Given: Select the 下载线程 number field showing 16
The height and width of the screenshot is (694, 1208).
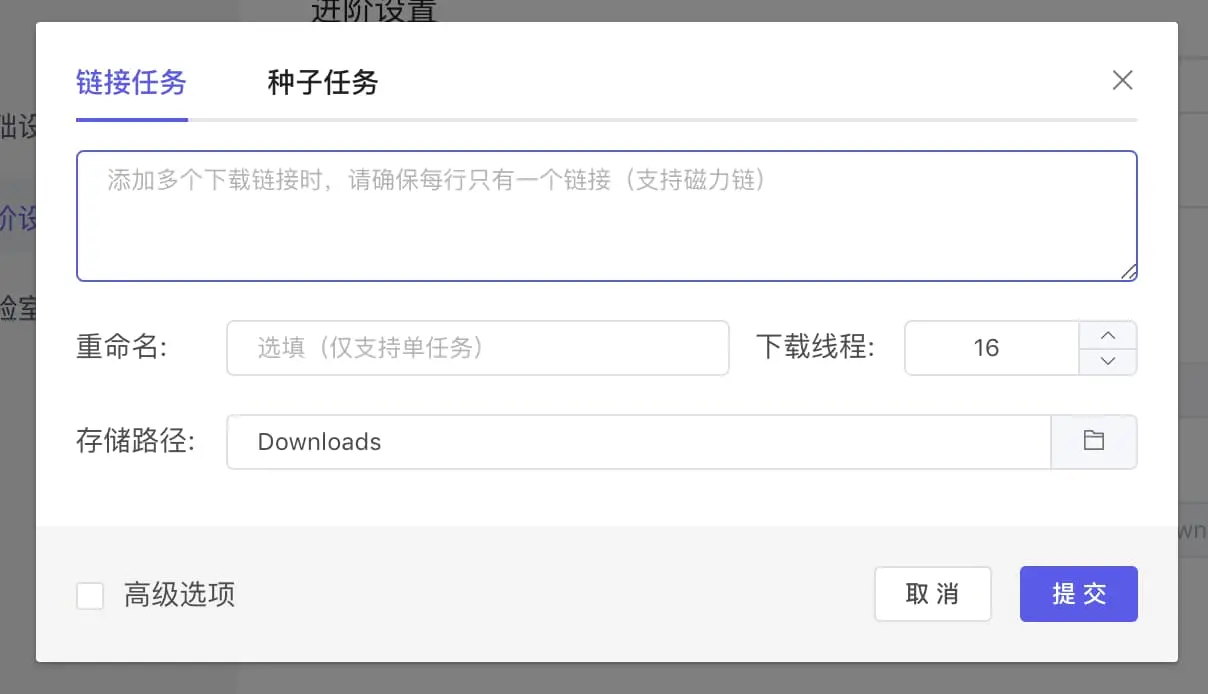Looking at the screenshot, I should pyautogui.click(x=990, y=348).
